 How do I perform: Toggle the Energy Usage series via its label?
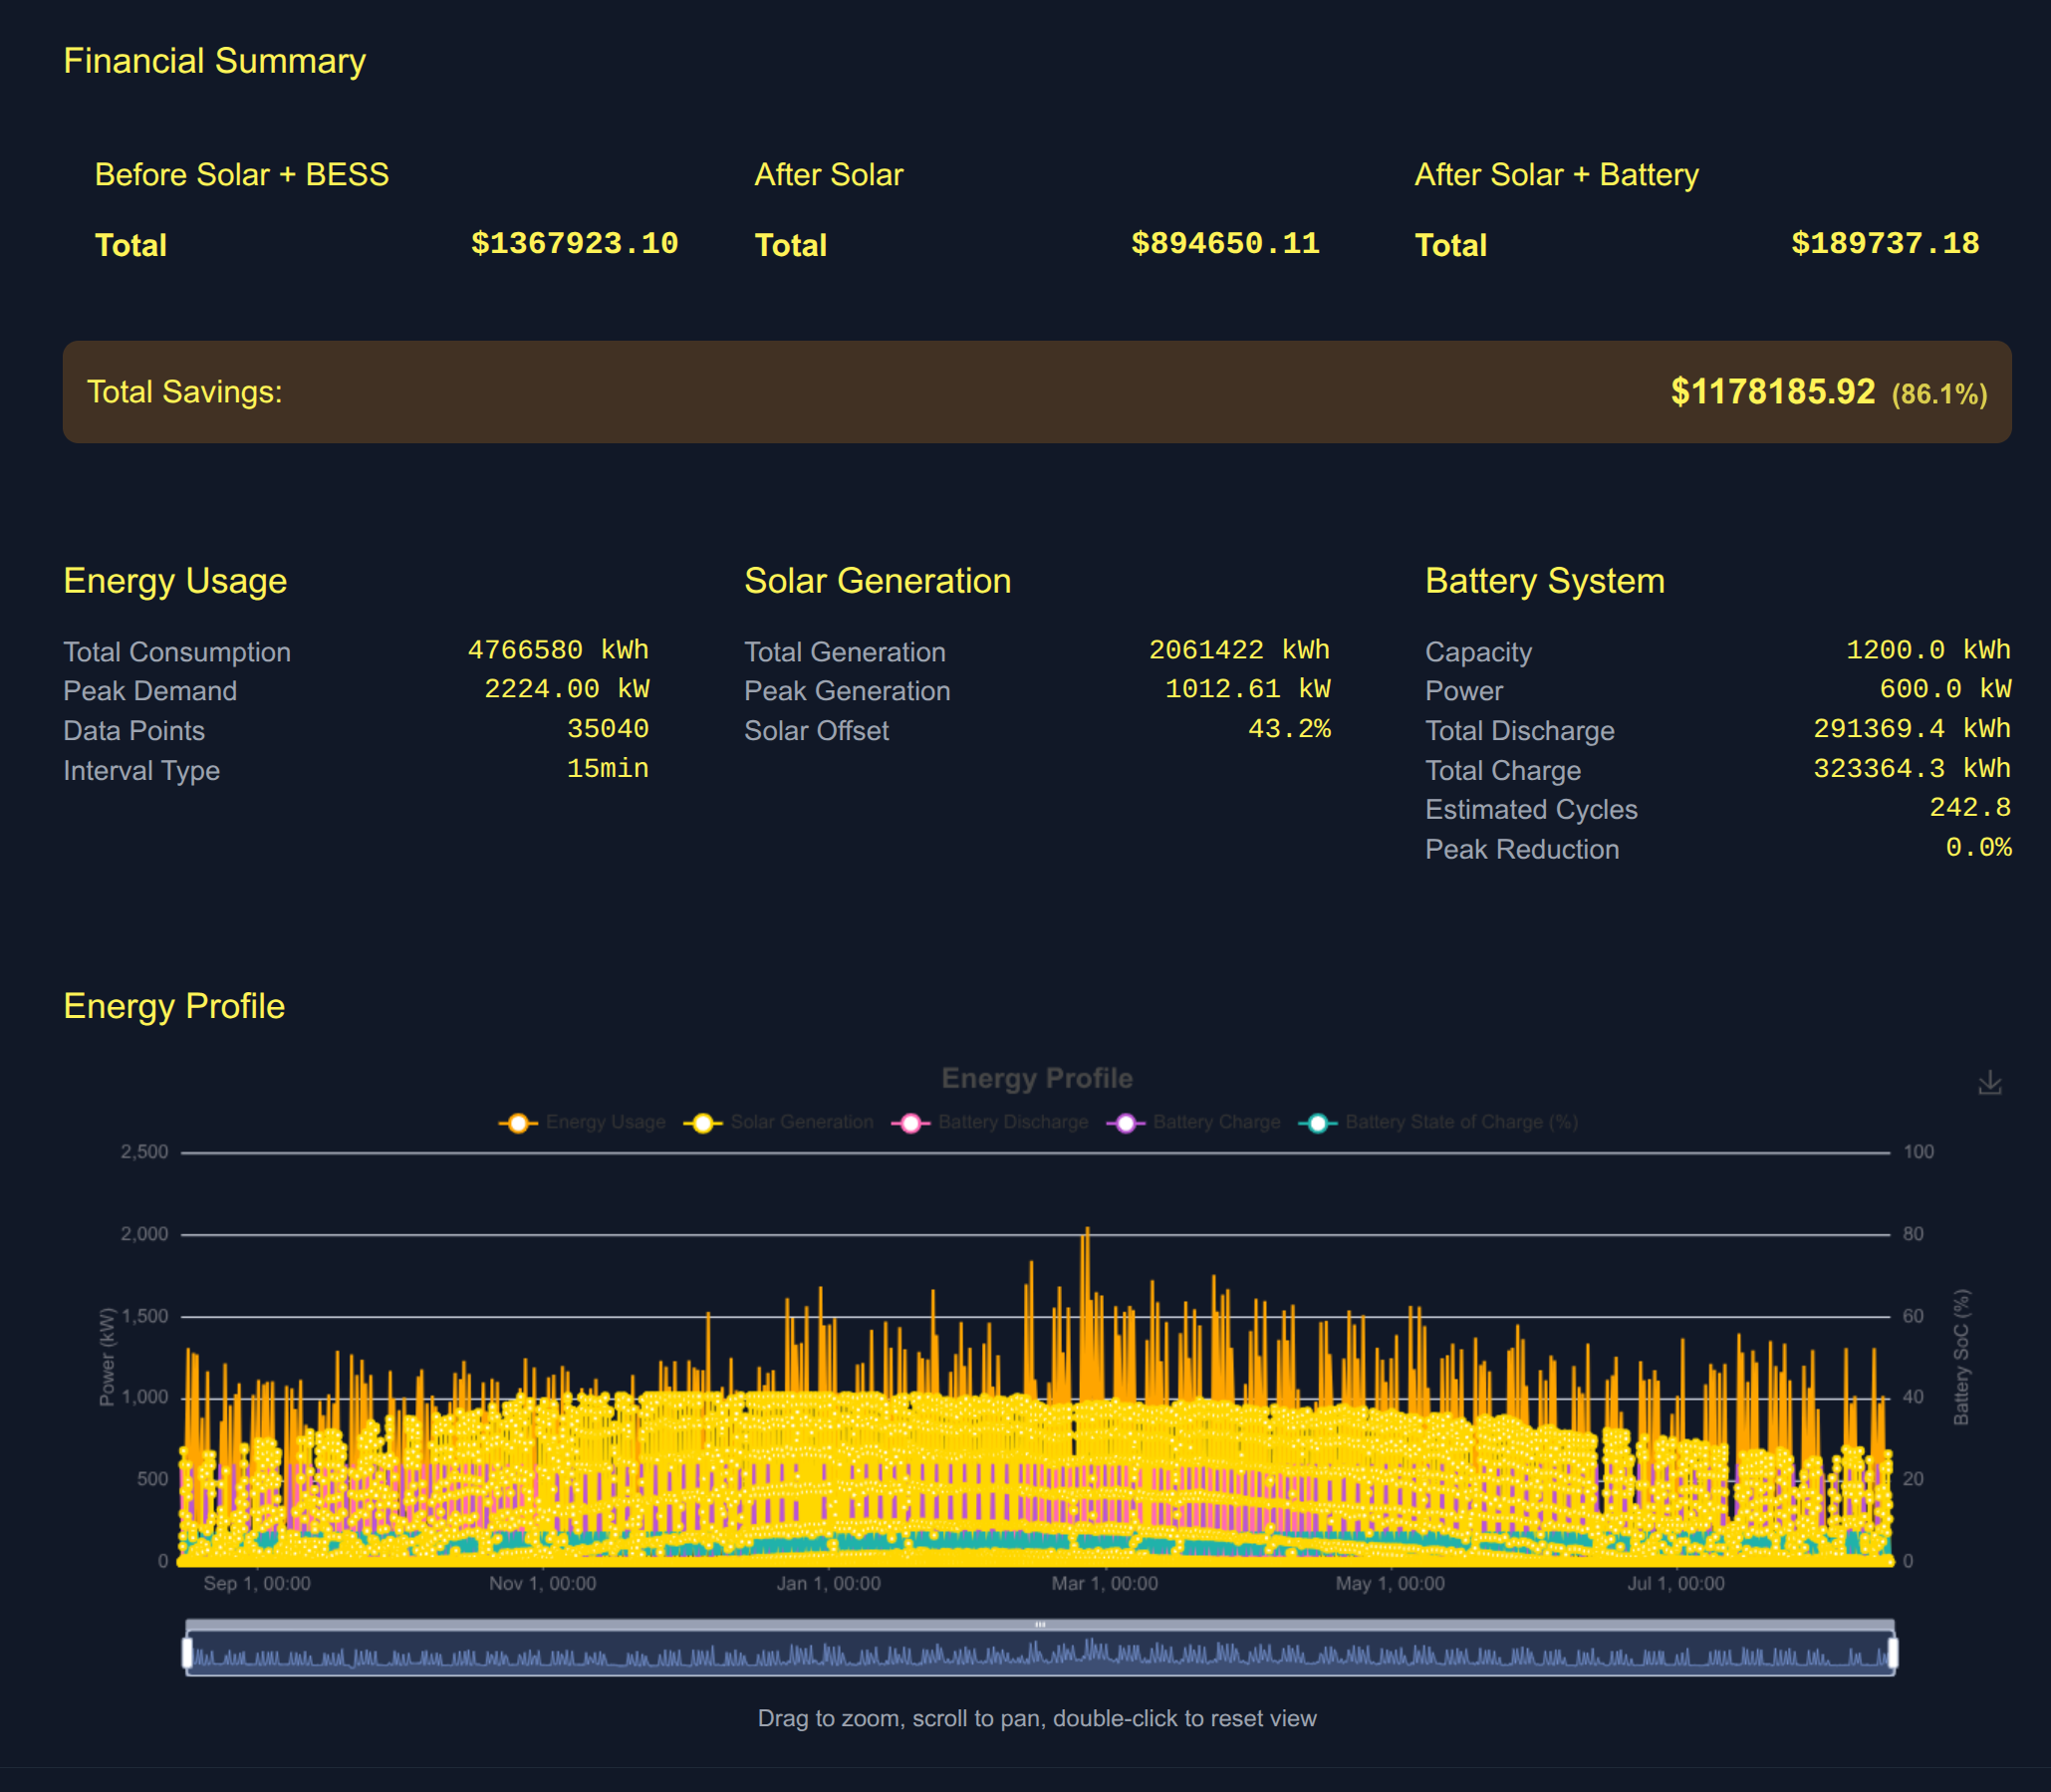pos(605,1122)
